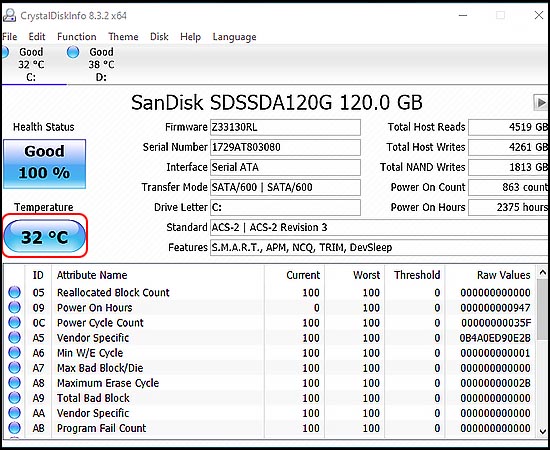Select the Power Cycle Count attribute name
The height and width of the screenshot is (450, 550).
point(100,323)
